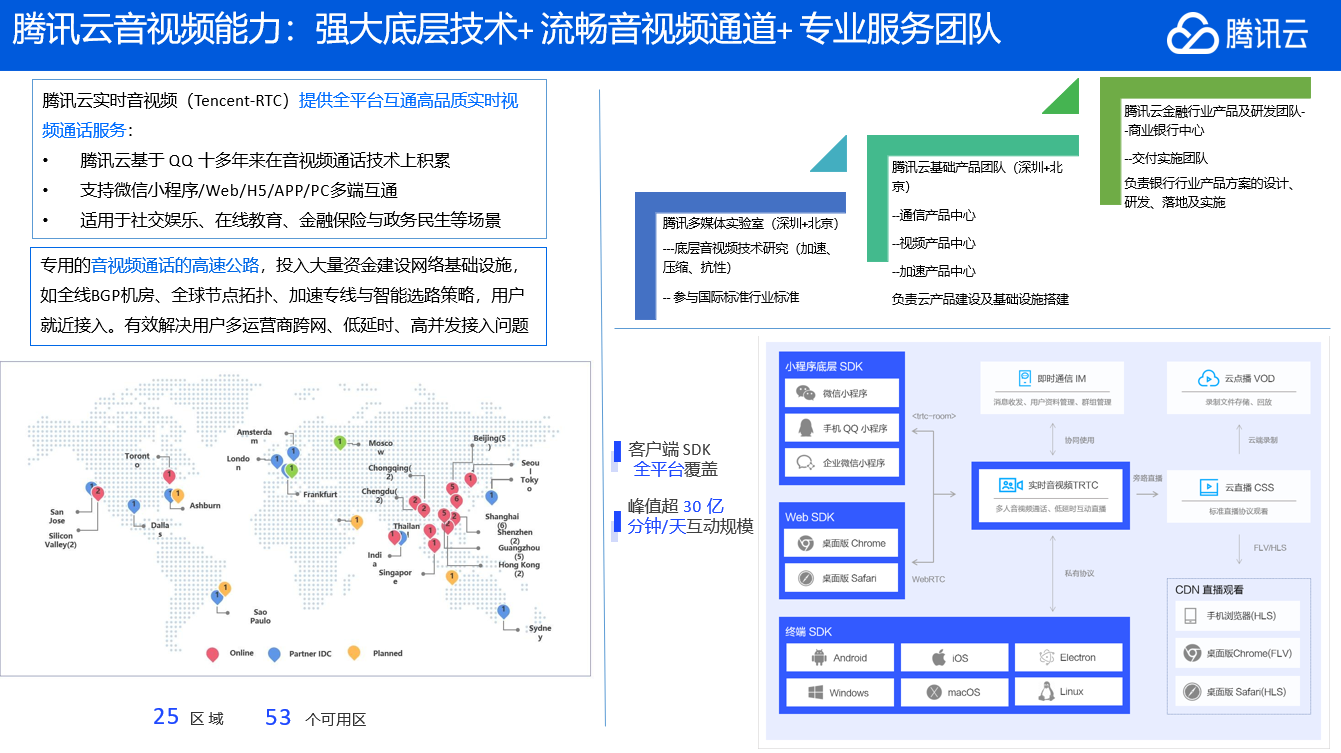
Task: Click the 小程序底层 SDK panel header
Action: click(x=823, y=366)
